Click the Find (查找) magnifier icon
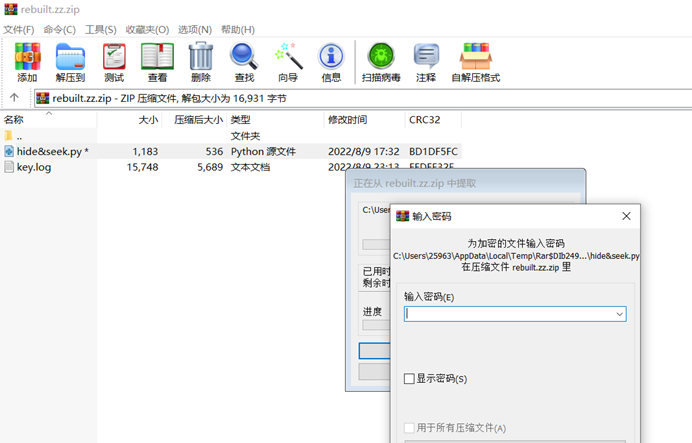Viewport: 692px width, 443px height. pyautogui.click(x=244, y=62)
